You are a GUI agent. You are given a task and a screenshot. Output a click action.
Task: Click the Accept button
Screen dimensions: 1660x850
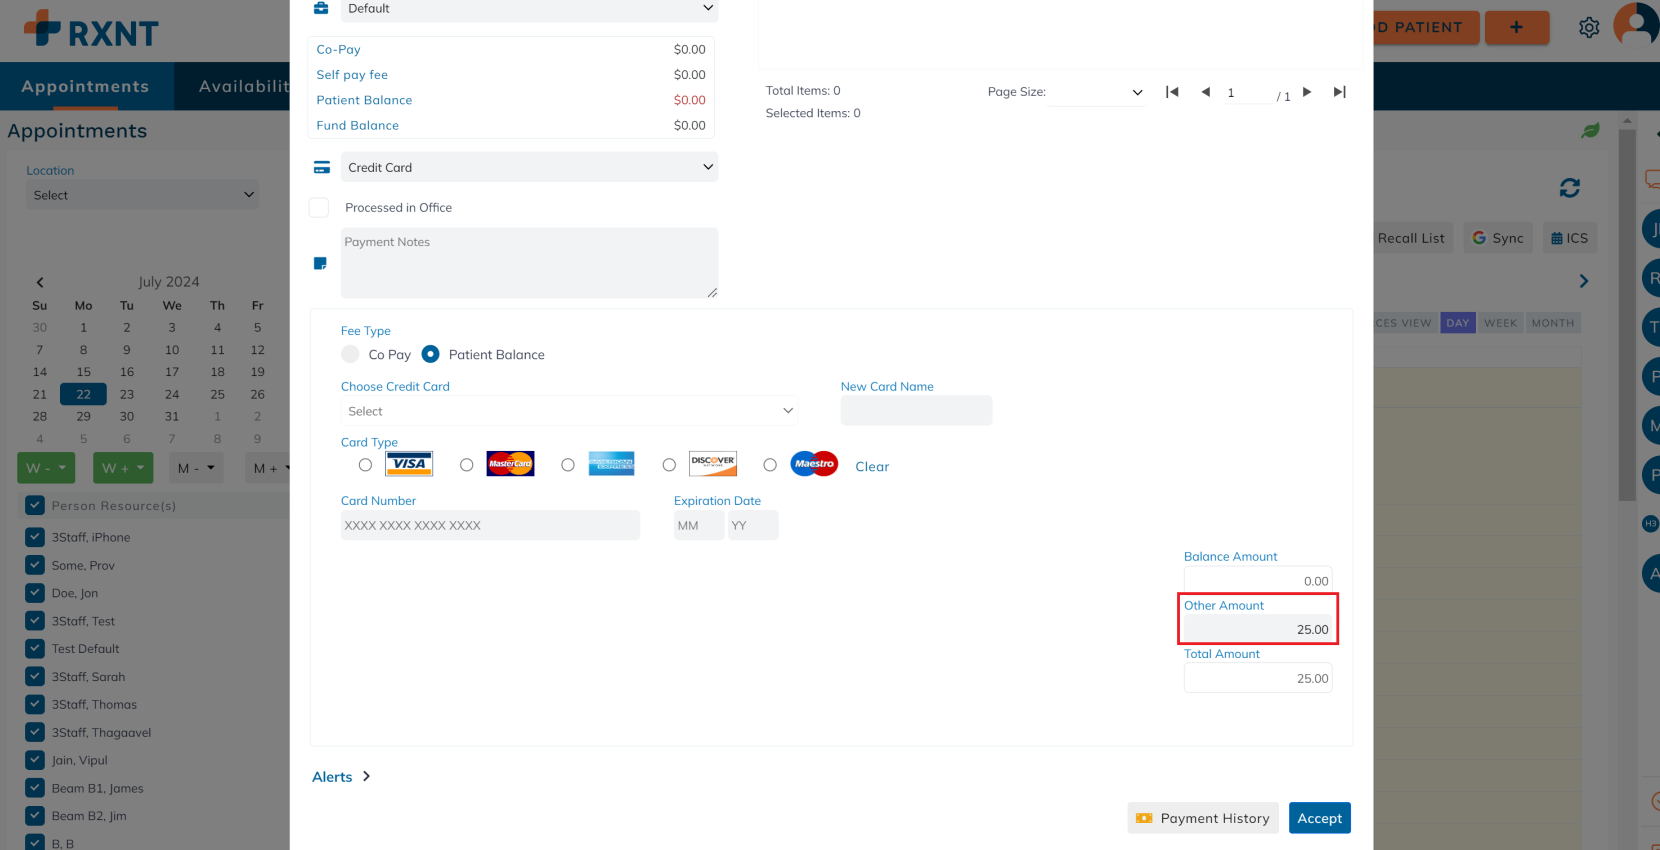pos(1319,818)
